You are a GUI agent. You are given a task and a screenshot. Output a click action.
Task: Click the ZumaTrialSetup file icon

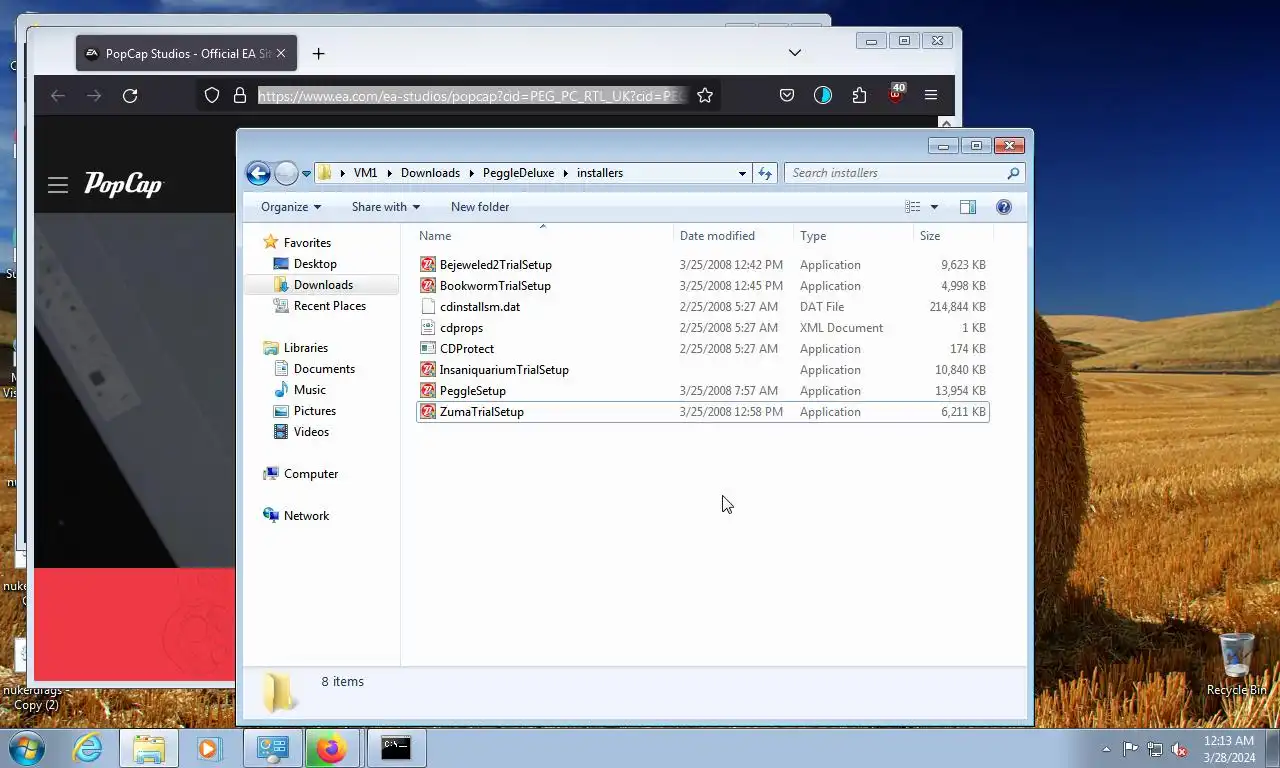428,412
